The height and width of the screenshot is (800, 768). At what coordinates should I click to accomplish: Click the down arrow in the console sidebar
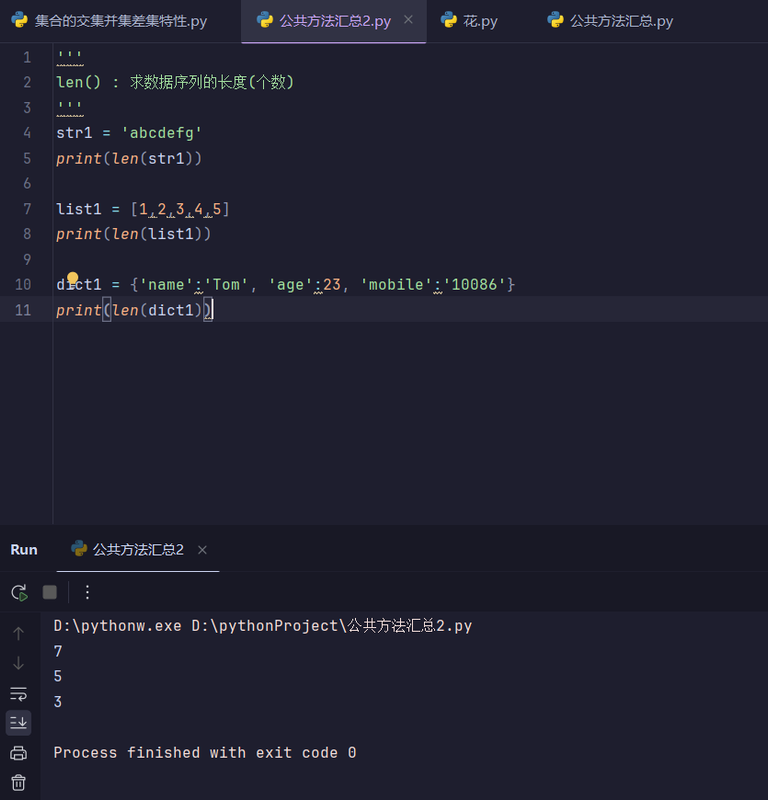click(x=18, y=663)
